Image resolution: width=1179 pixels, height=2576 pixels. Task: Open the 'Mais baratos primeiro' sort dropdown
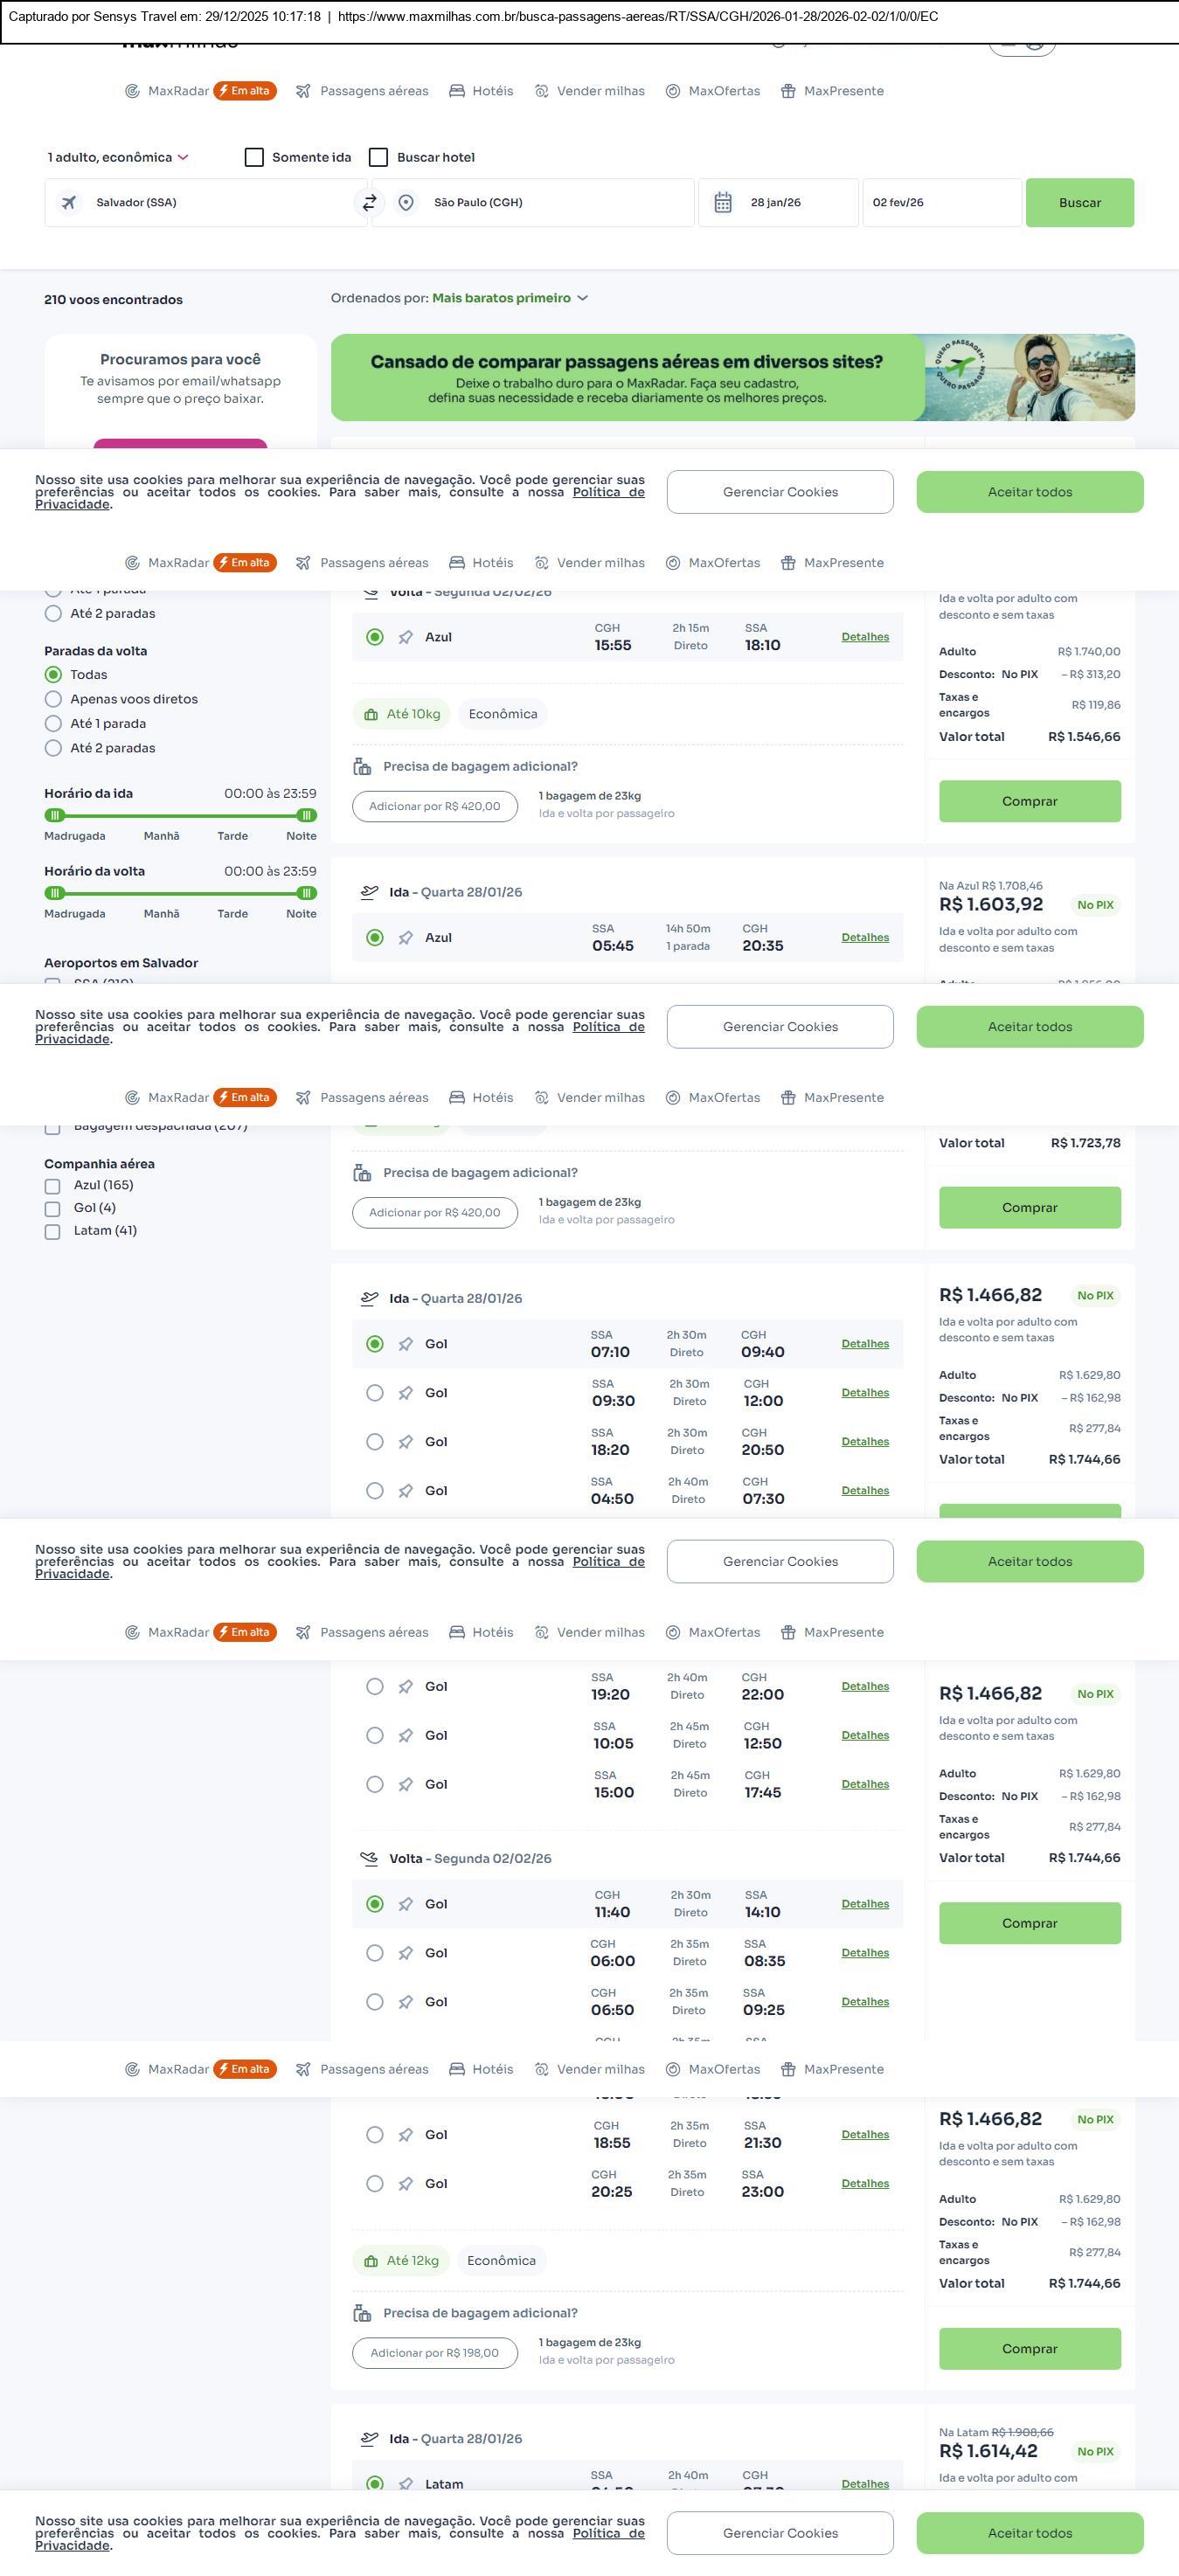[509, 298]
